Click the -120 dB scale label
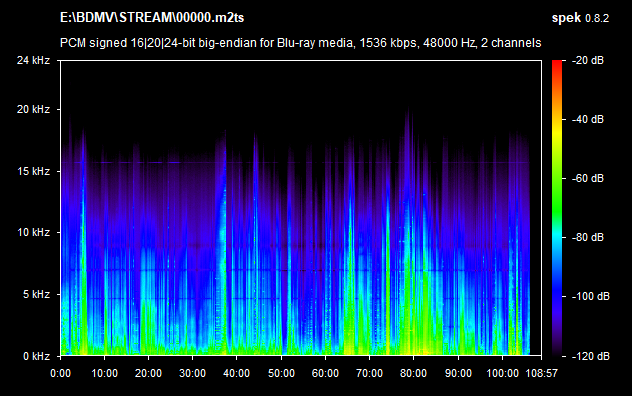 (590, 356)
